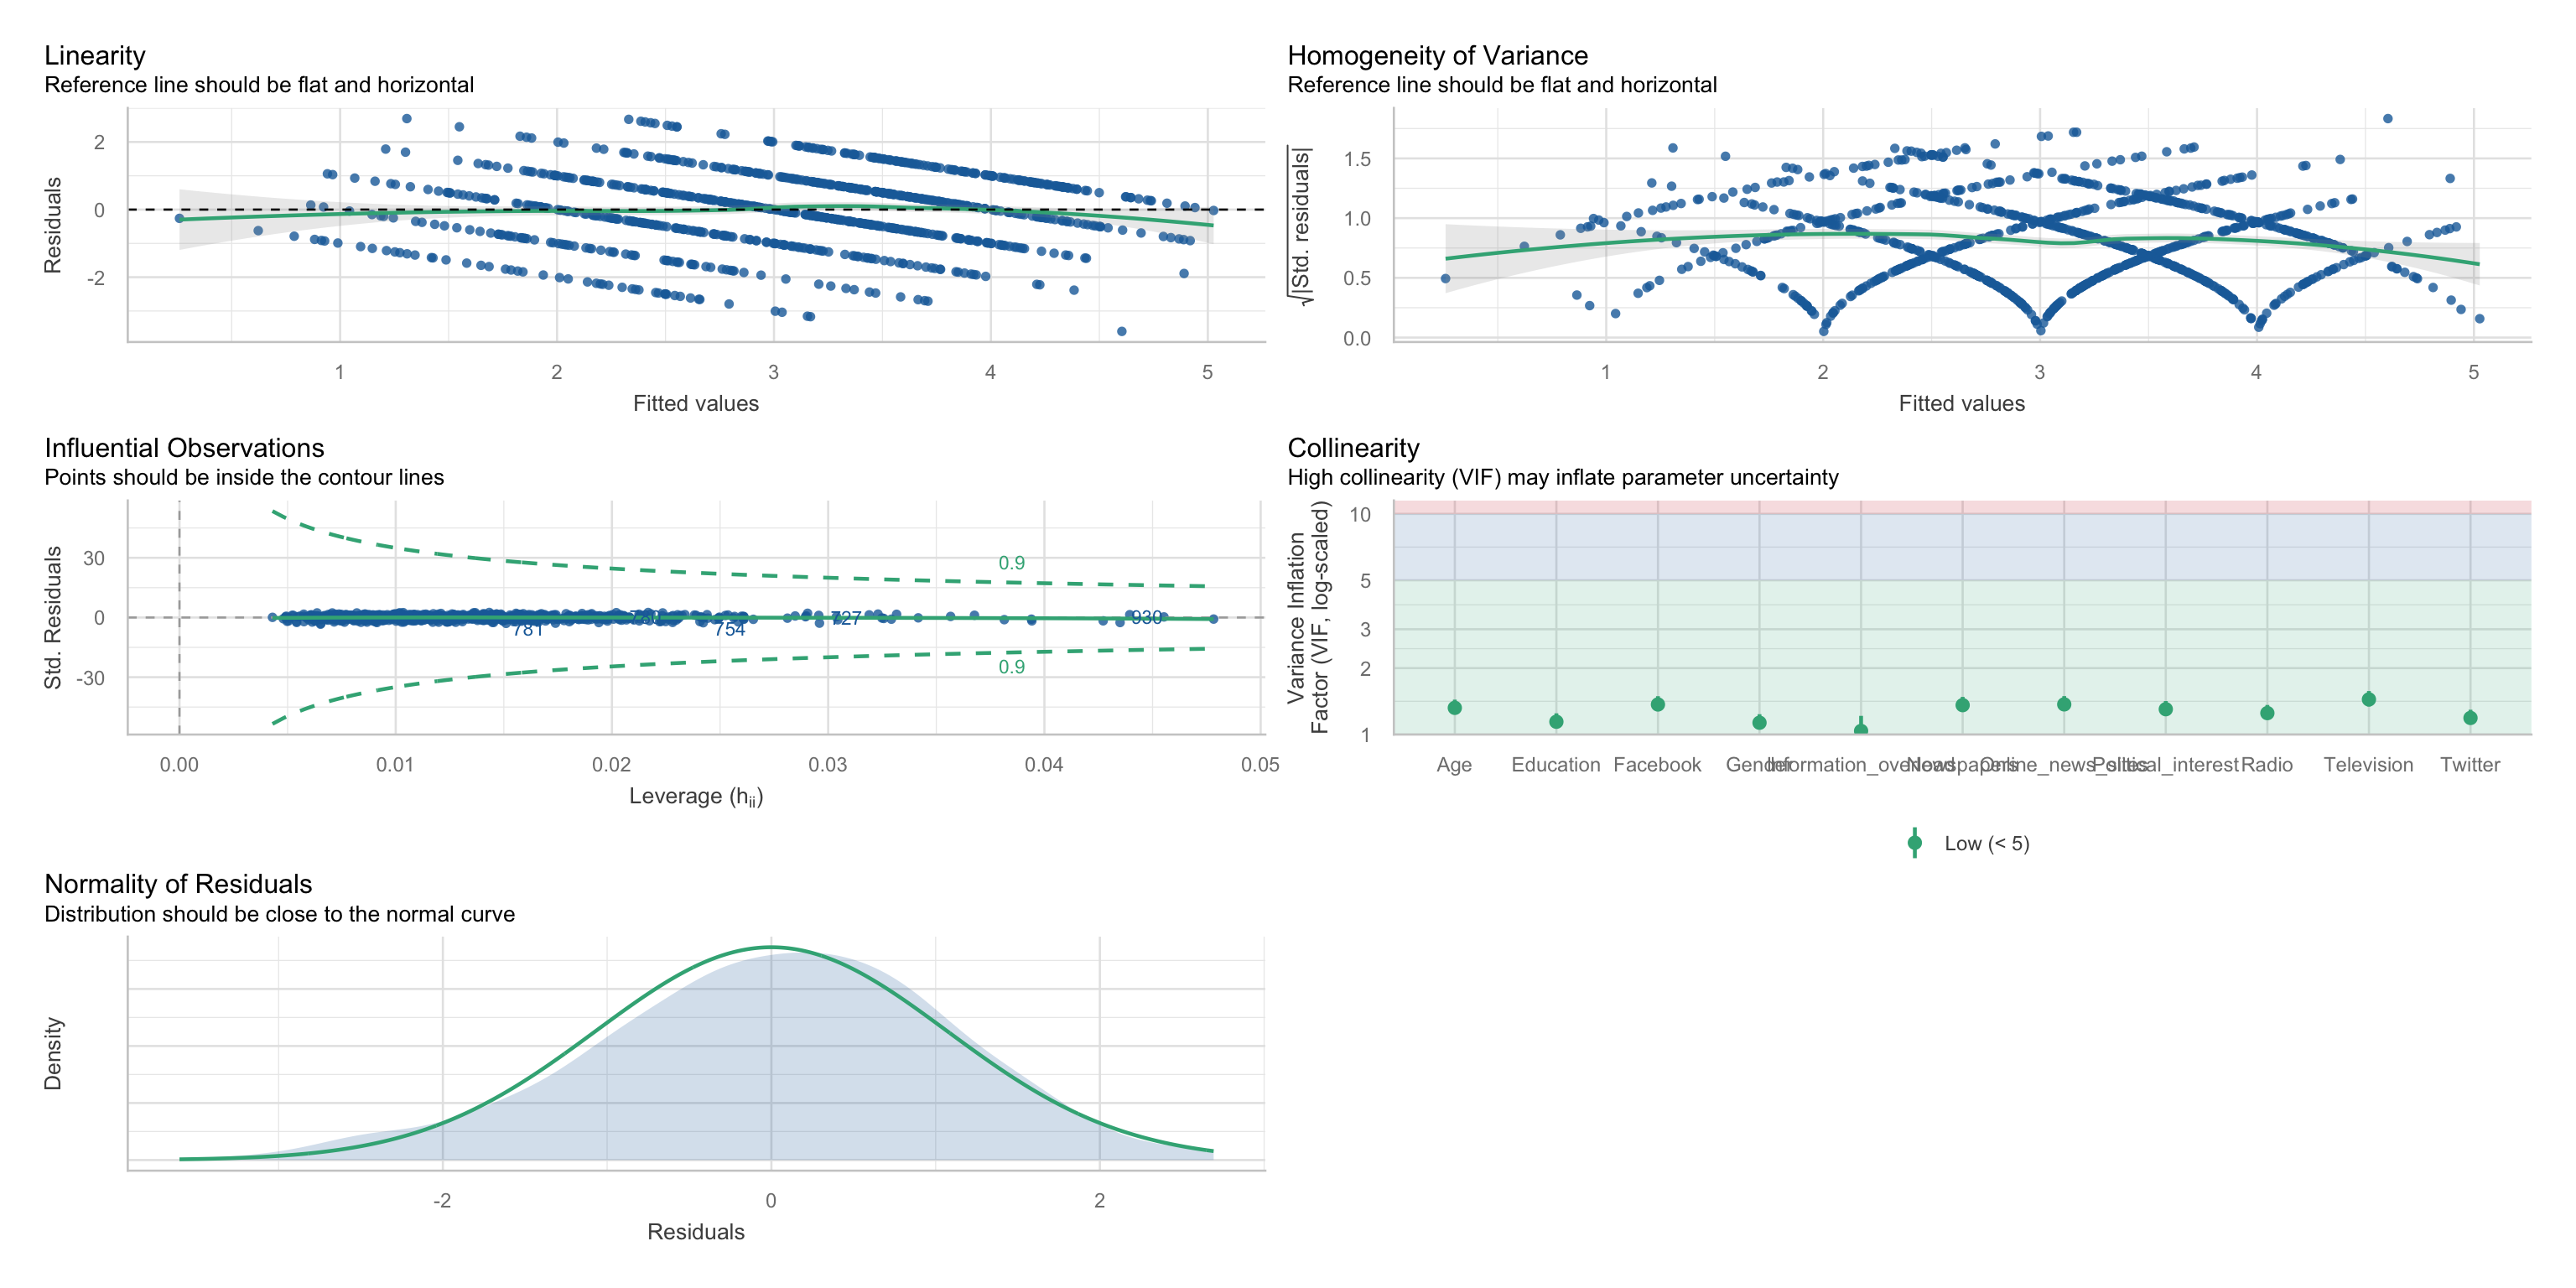
Task: Click the "Normality of Residuals" title
Action: pos(178,884)
